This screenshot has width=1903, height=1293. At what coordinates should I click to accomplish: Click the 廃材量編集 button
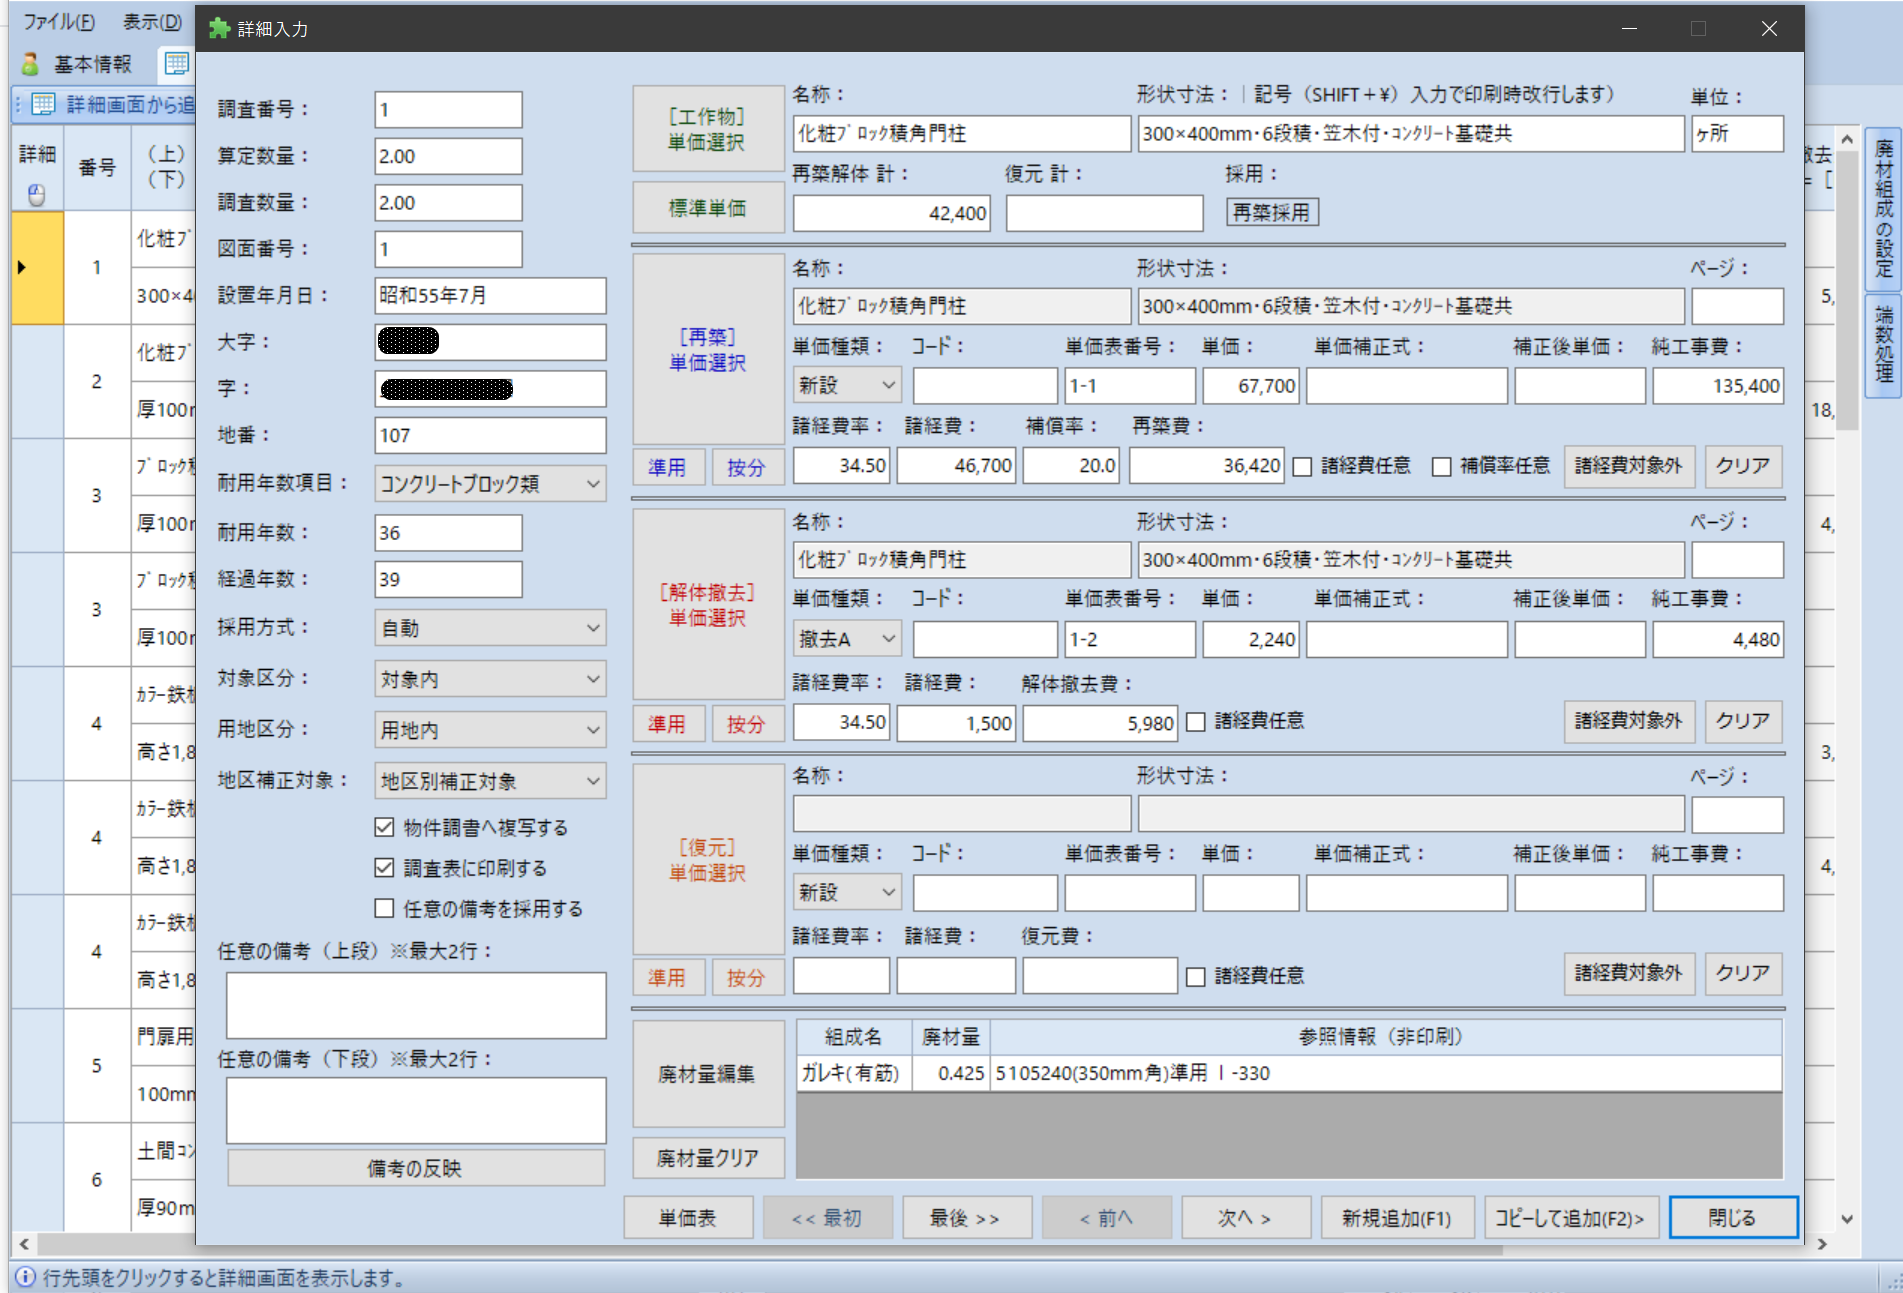click(708, 1074)
